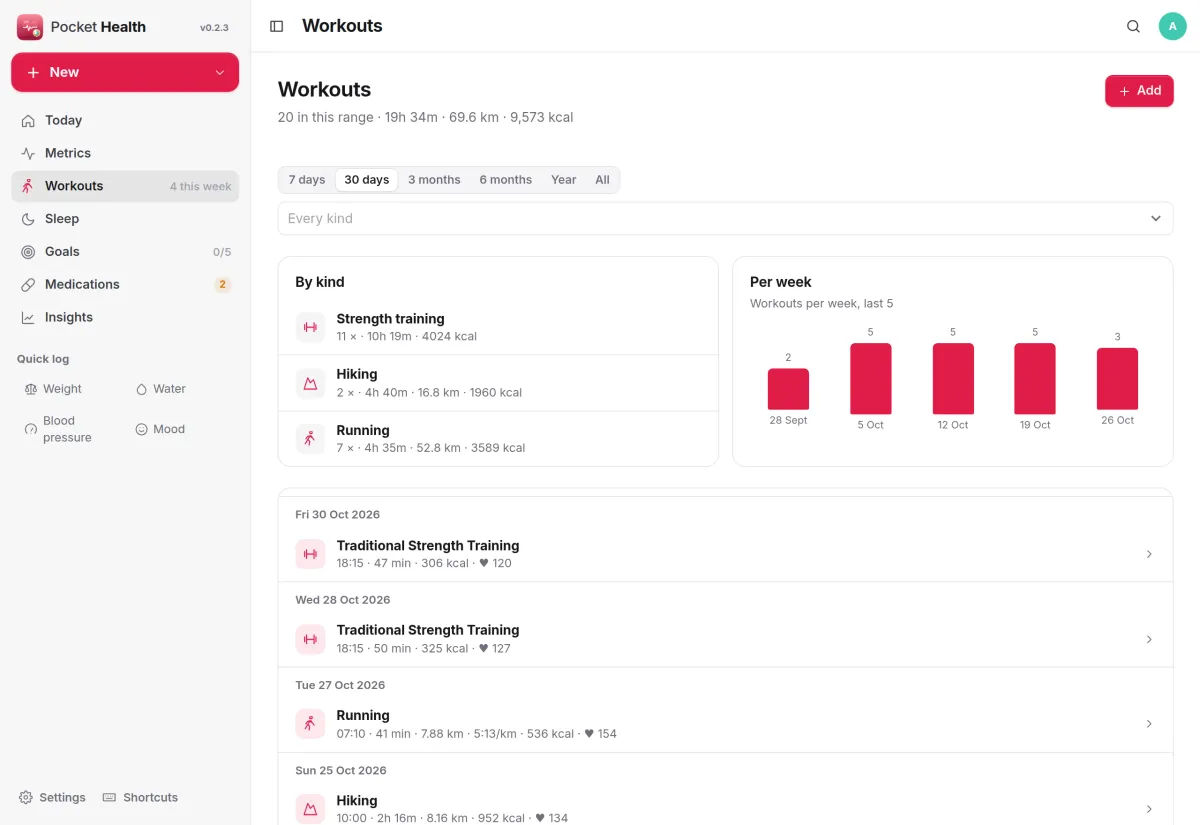Click the Goals target icon
Image resolution: width=1200 pixels, height=825 pixels.
click(x=28, y=252)
